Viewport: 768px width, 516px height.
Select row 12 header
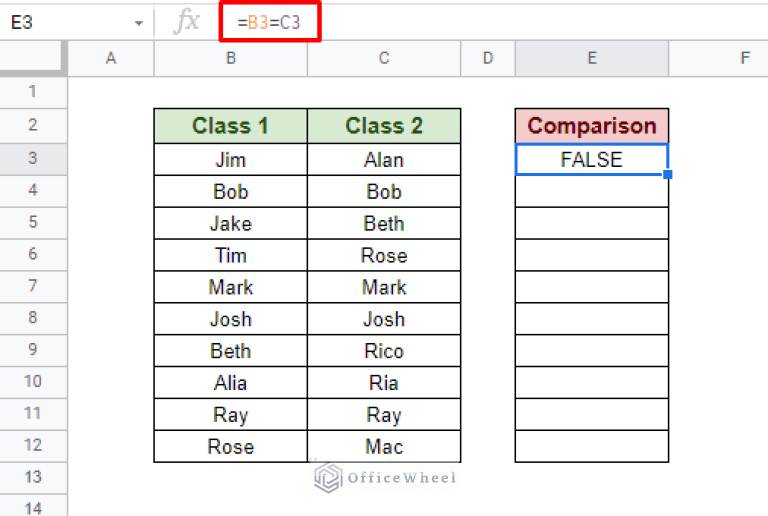pos(33,446)
